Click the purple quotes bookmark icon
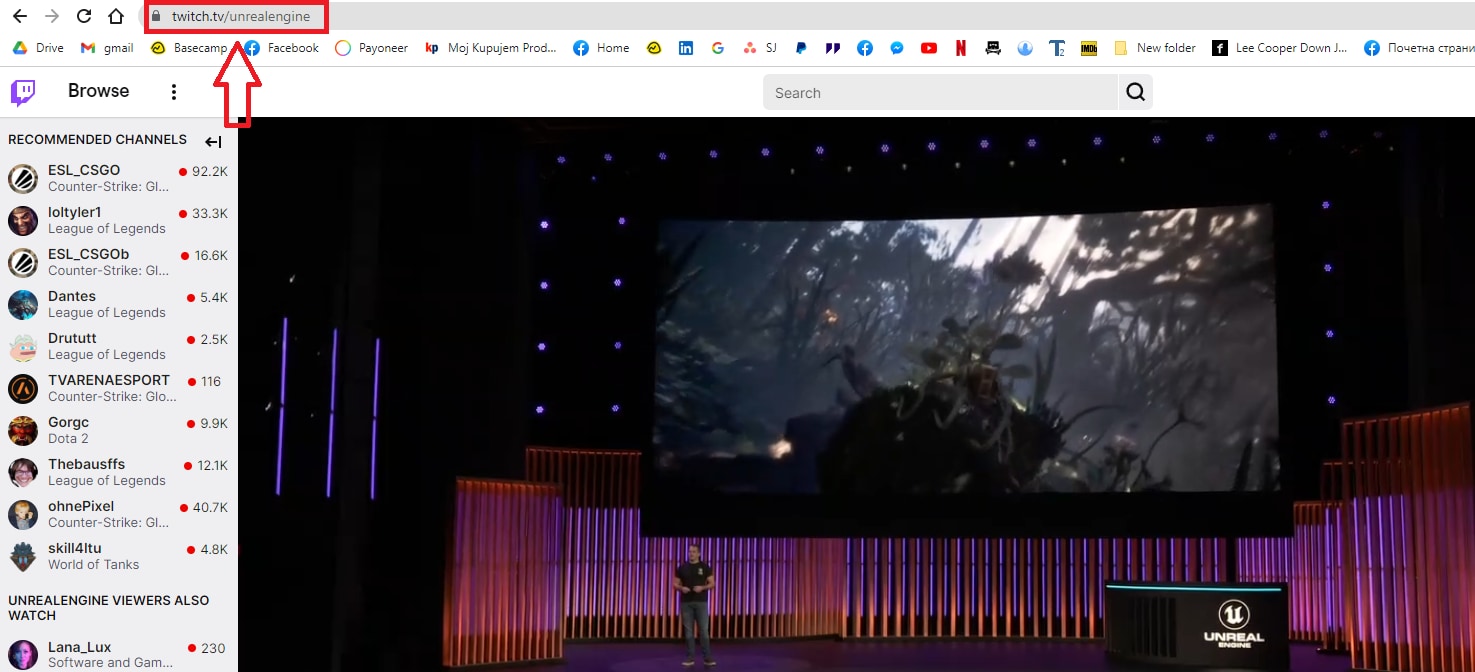The height and width of the screenshot is (672, 1475). [833, 48]
